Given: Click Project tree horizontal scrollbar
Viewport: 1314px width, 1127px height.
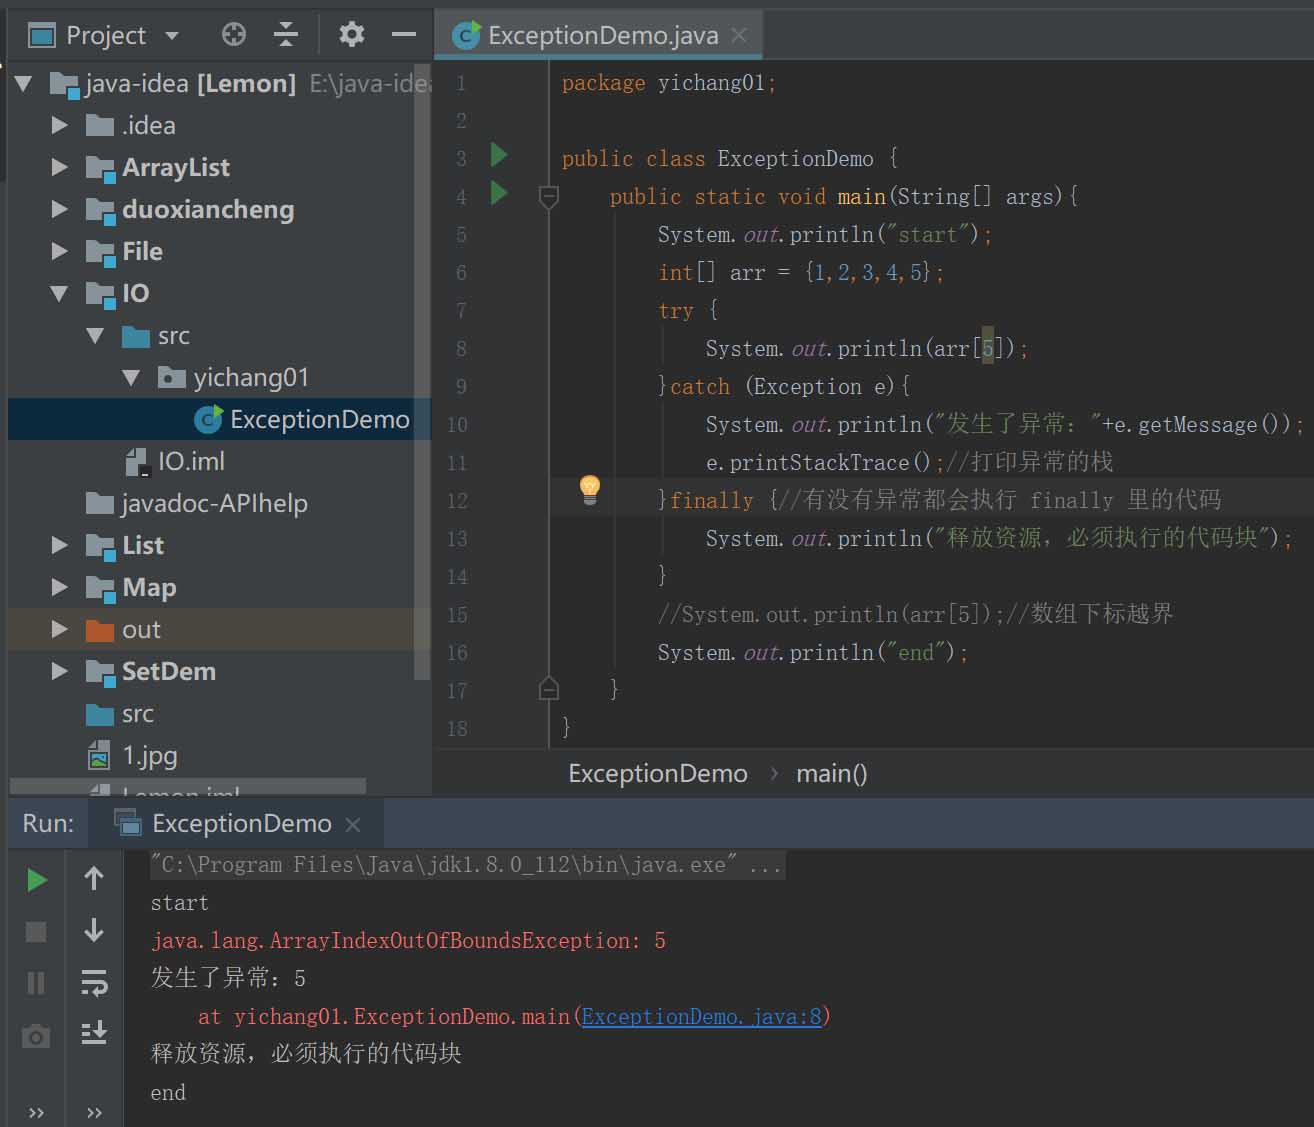Looking at the screenshot, I should [x=188, y=788].
